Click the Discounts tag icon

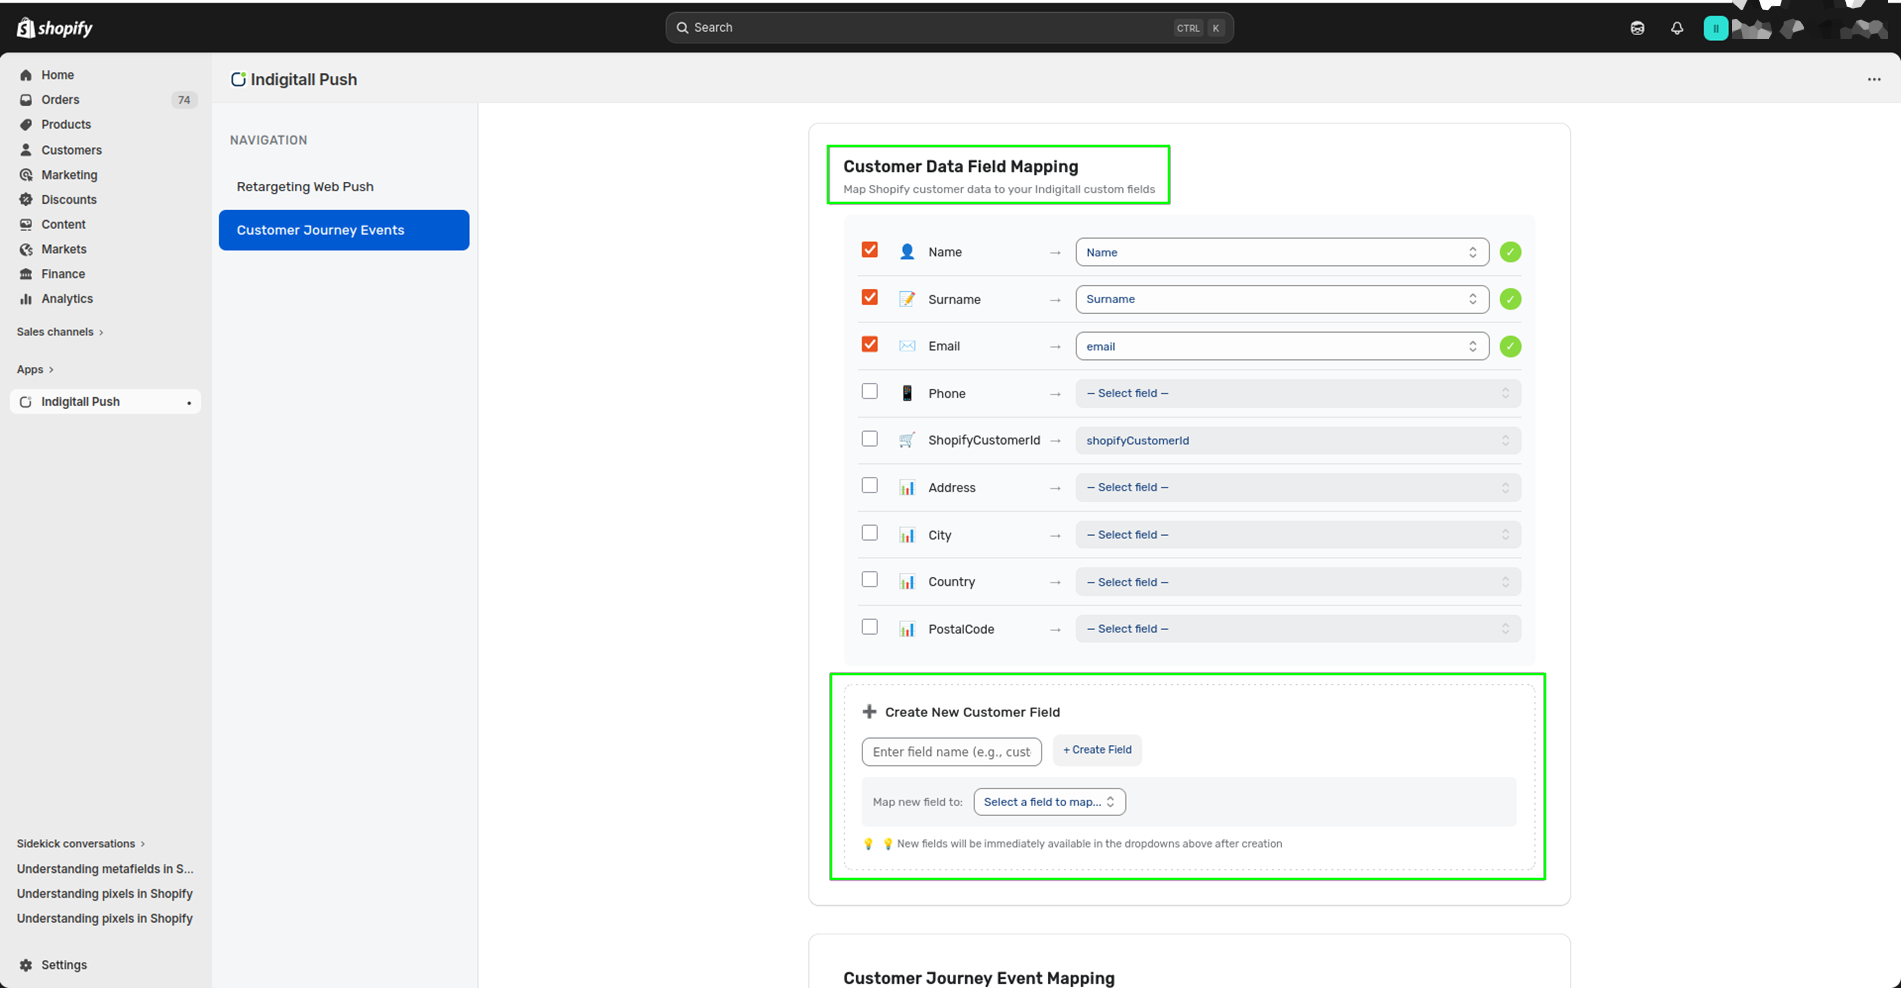[x=26, y=199]
